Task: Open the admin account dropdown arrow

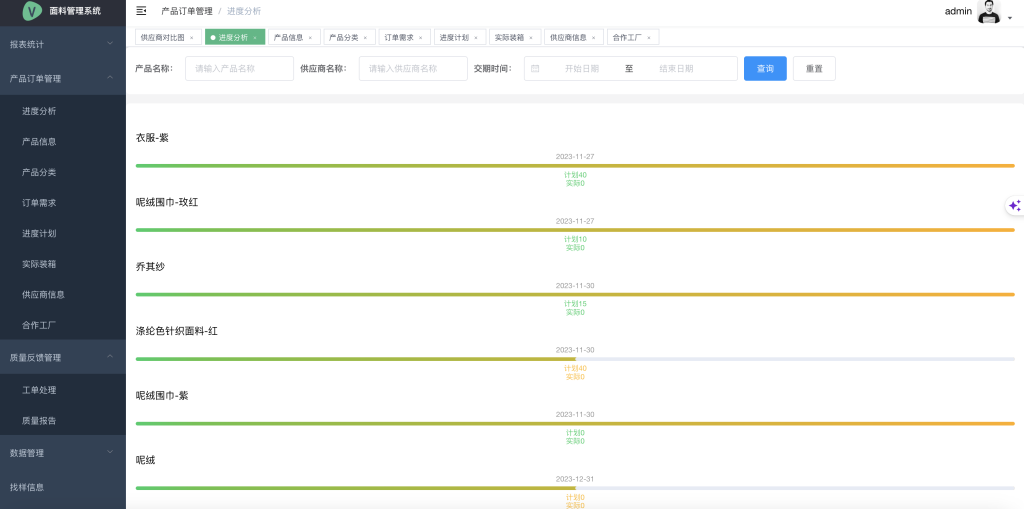Action: pos(1009,17)
